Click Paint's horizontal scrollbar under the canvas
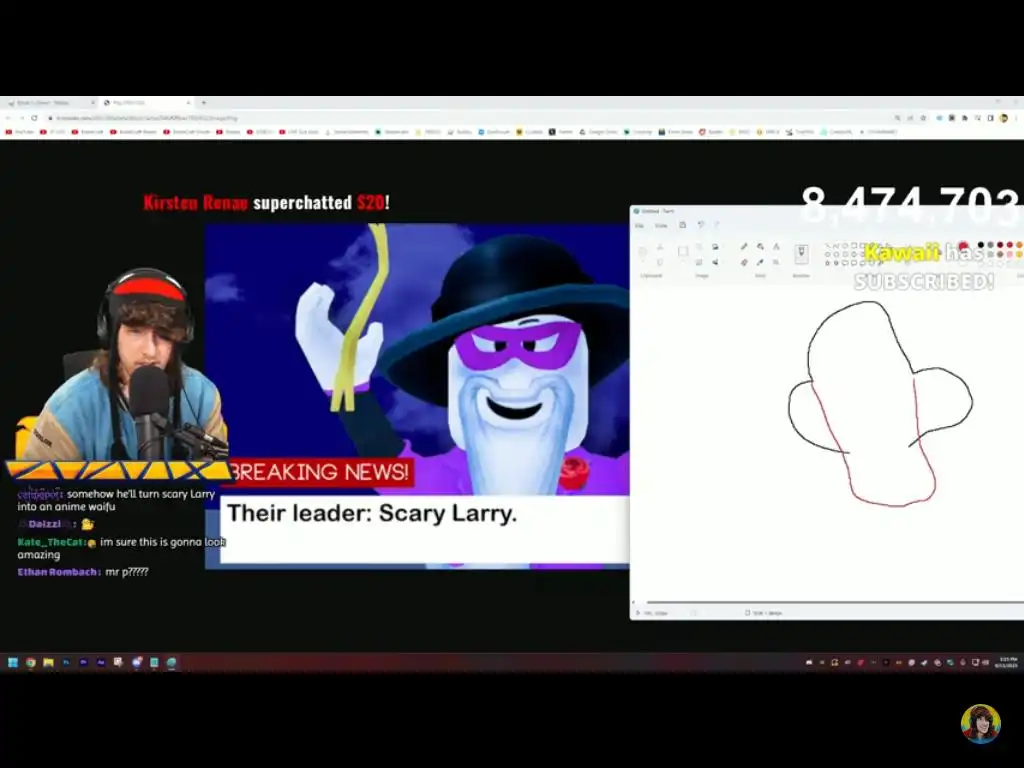 click(x=835, y=601)
